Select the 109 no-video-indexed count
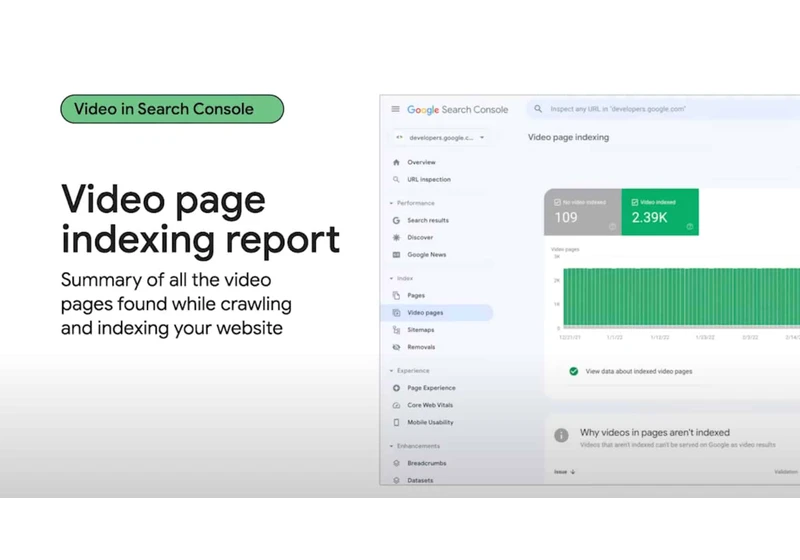 pyautogui.click(x=566, y=218)
